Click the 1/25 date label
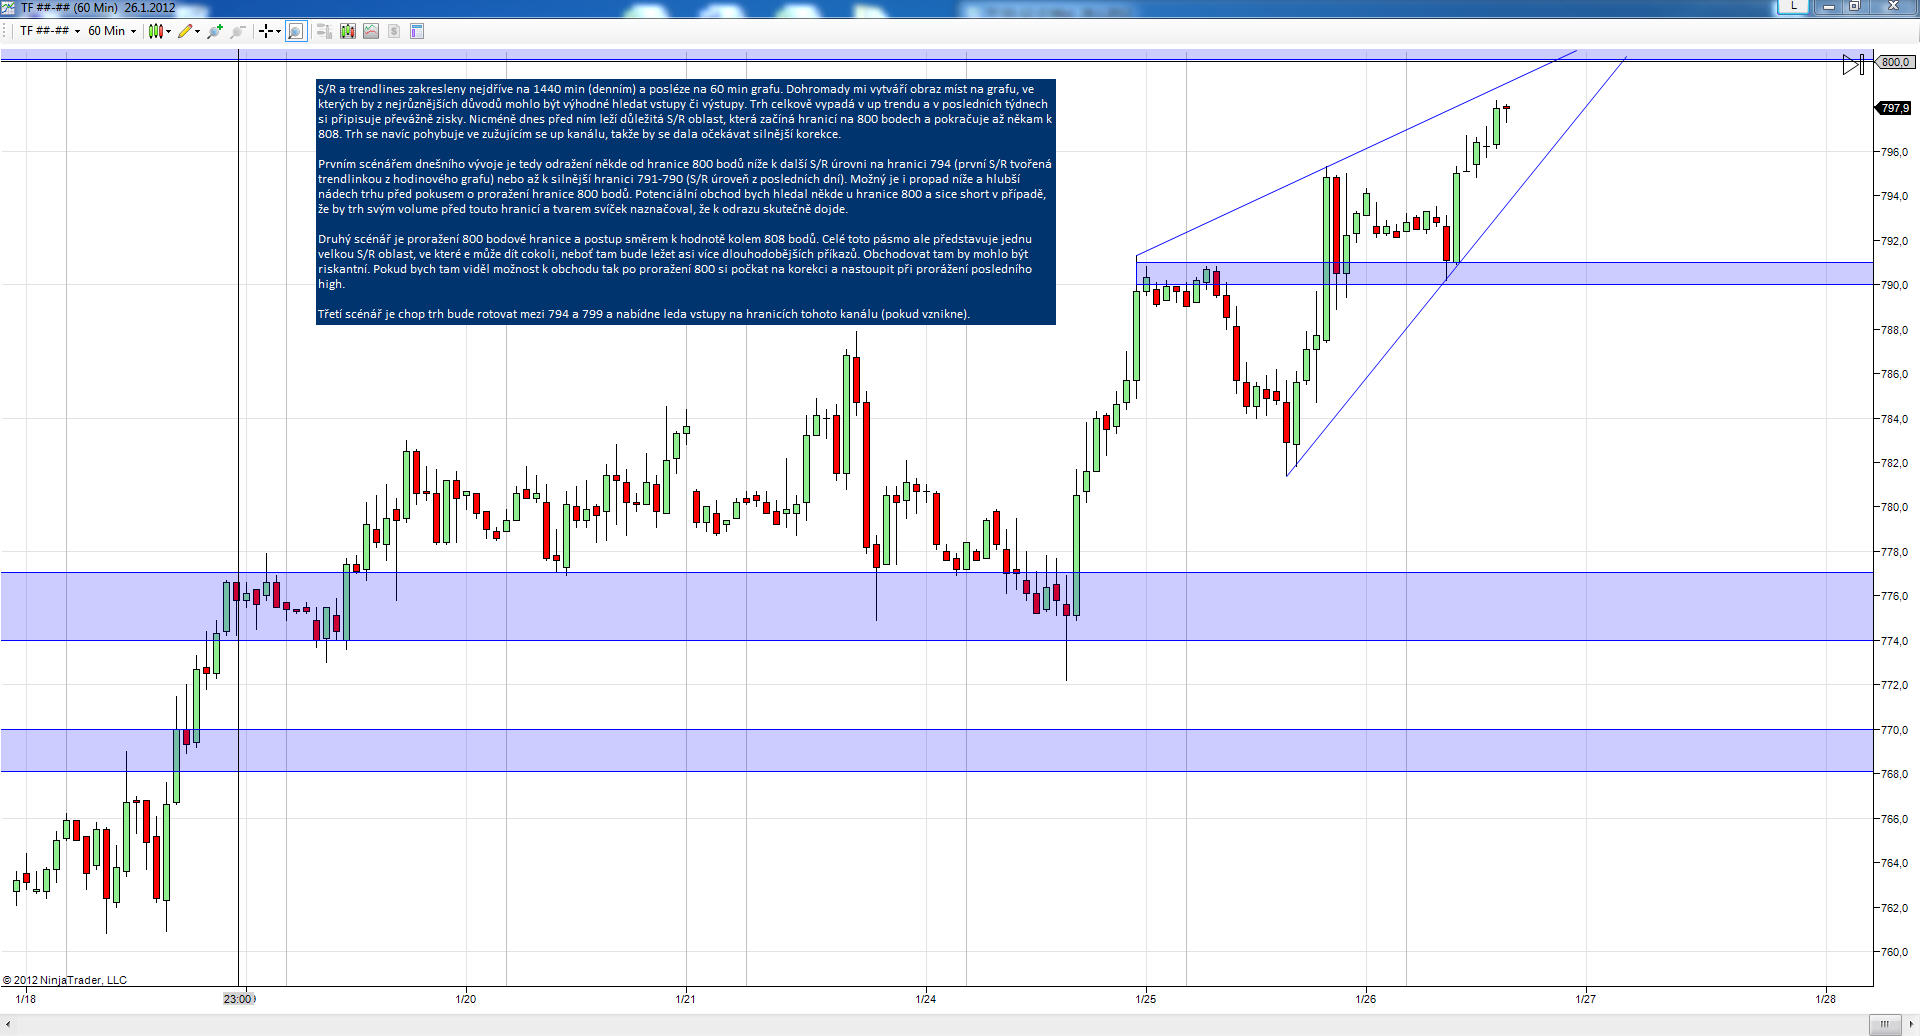The width and height of the screenshot is (1920, 1036). click(x=1146, y=998)
